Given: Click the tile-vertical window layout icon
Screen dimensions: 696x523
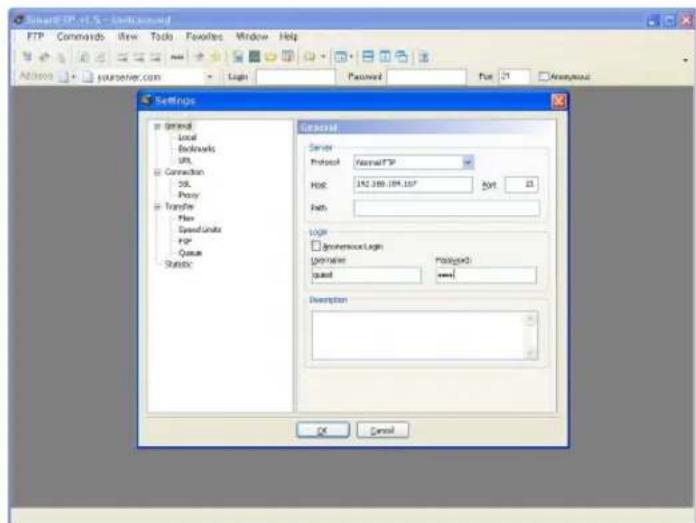Looking at the screenshot, I should click(x=385, y=56).
